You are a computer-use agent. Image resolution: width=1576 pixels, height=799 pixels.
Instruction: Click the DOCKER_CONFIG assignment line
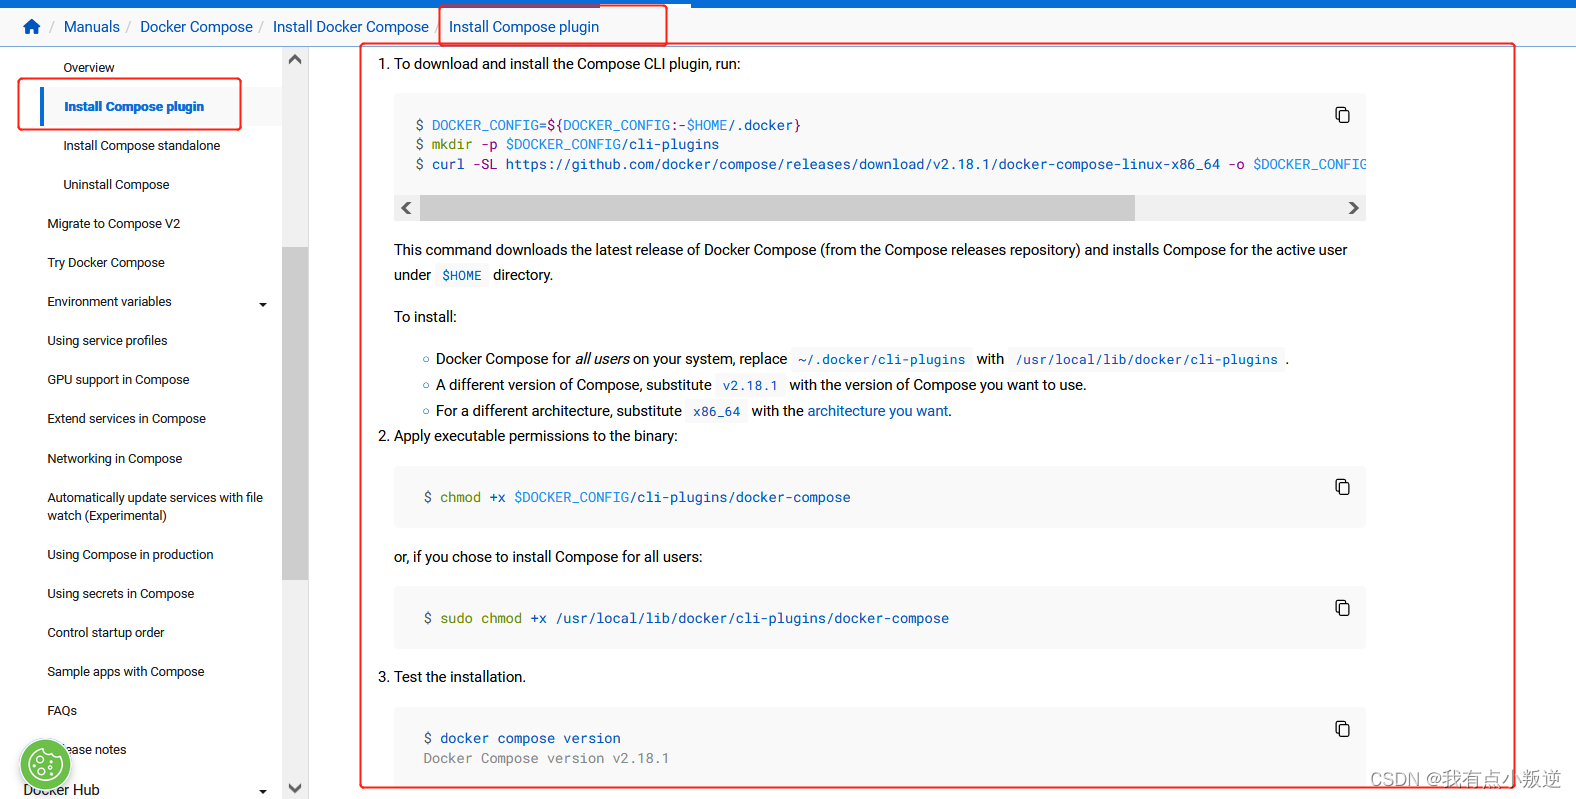click(x=616, y=126)
